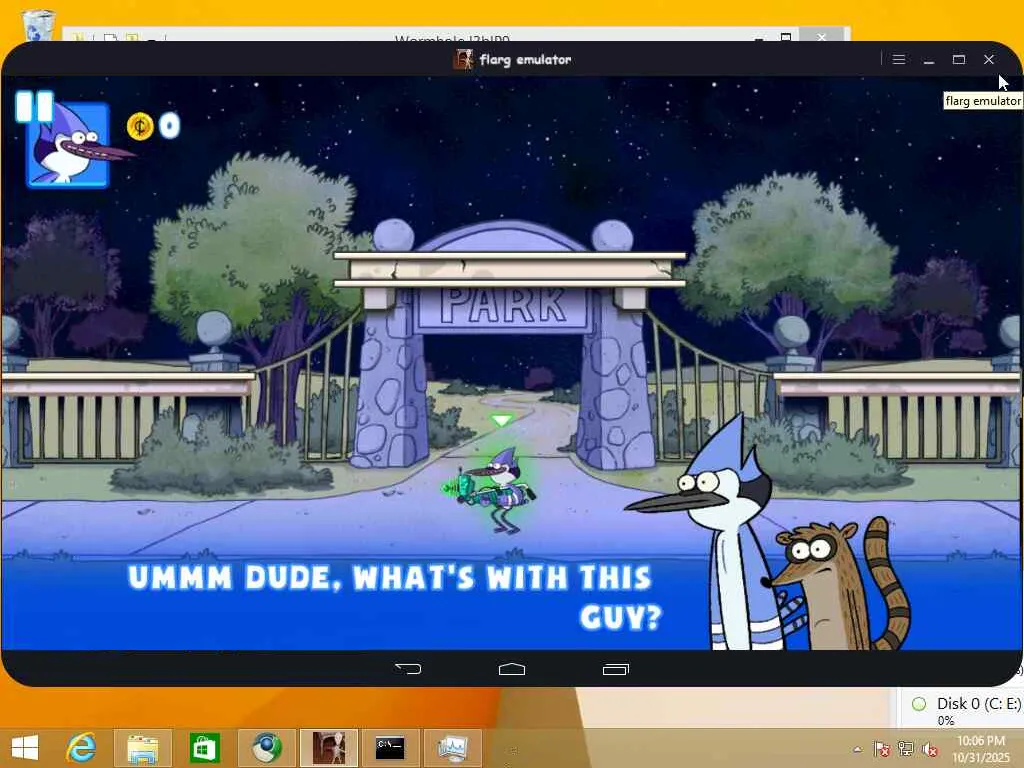Viewport: 1024px width, 768px height.
Task: Tap the Android recent apps button
Action: point(615,669)
